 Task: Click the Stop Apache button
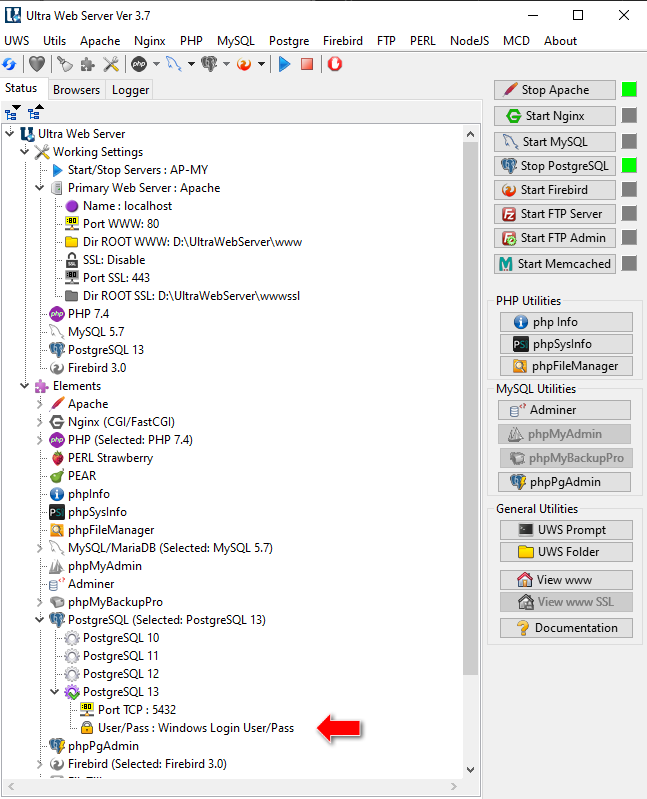(555, 90)
